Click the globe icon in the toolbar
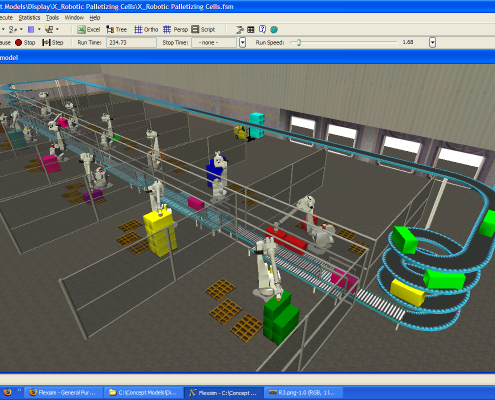This screenshot has height=400, width=495. (x=274, y=30)
